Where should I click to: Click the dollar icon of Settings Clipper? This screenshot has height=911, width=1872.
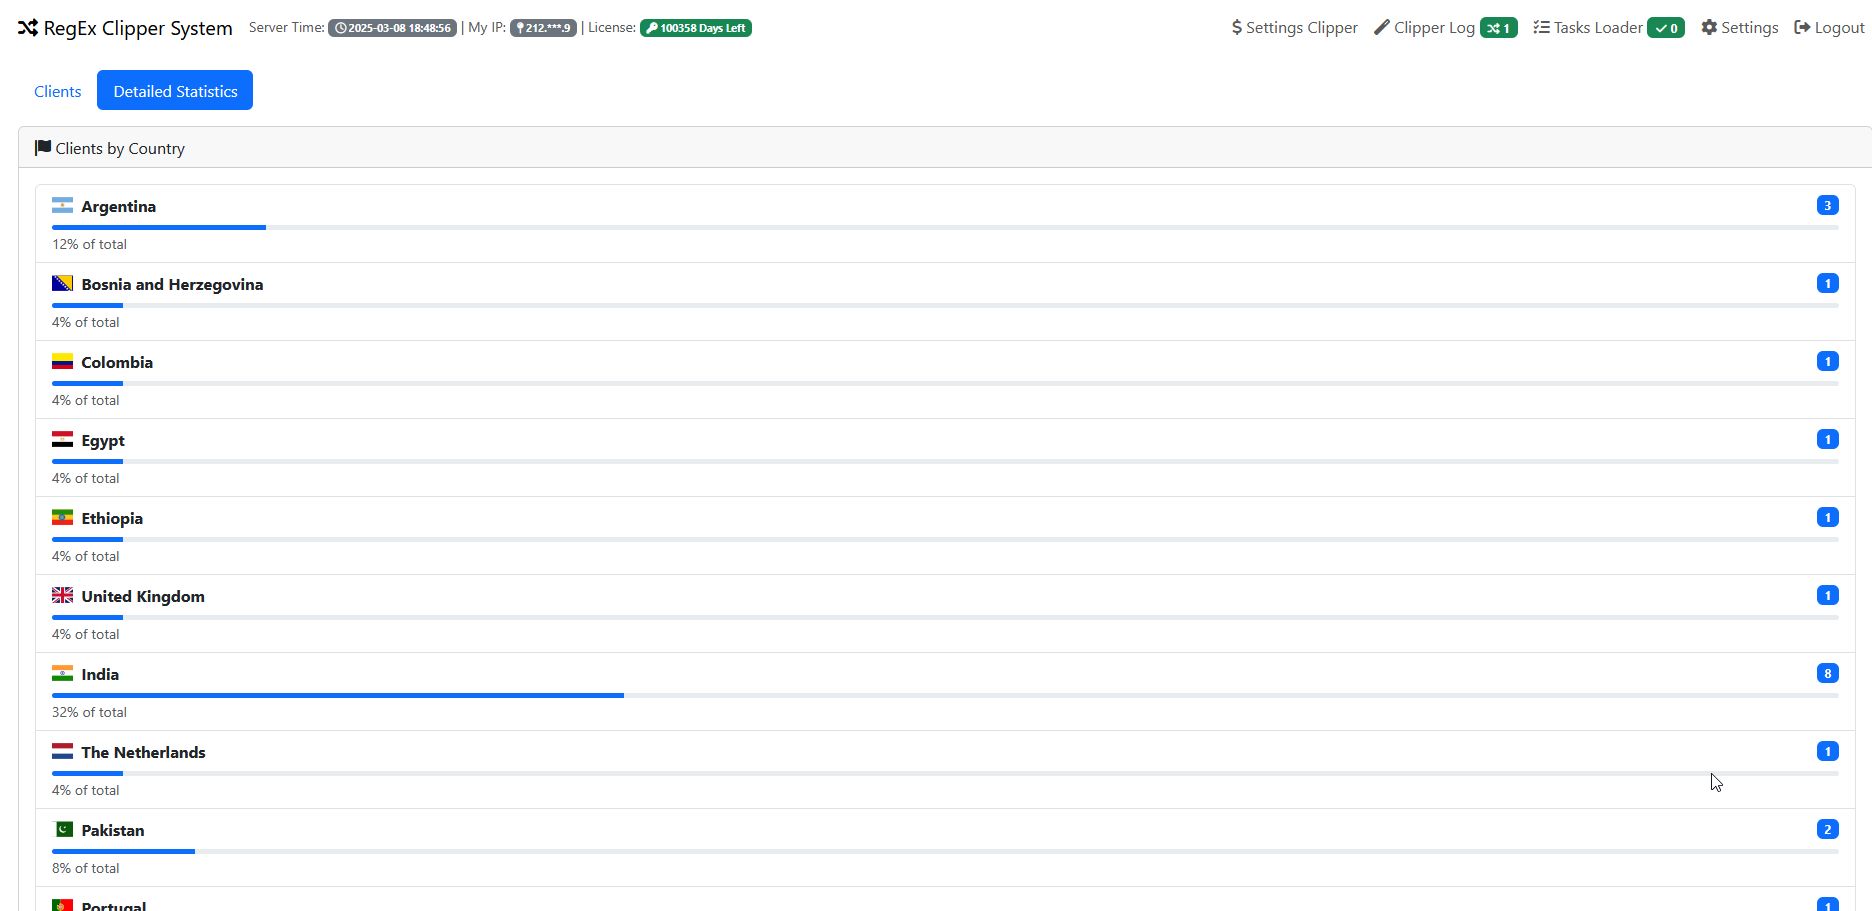(1237, 28)
